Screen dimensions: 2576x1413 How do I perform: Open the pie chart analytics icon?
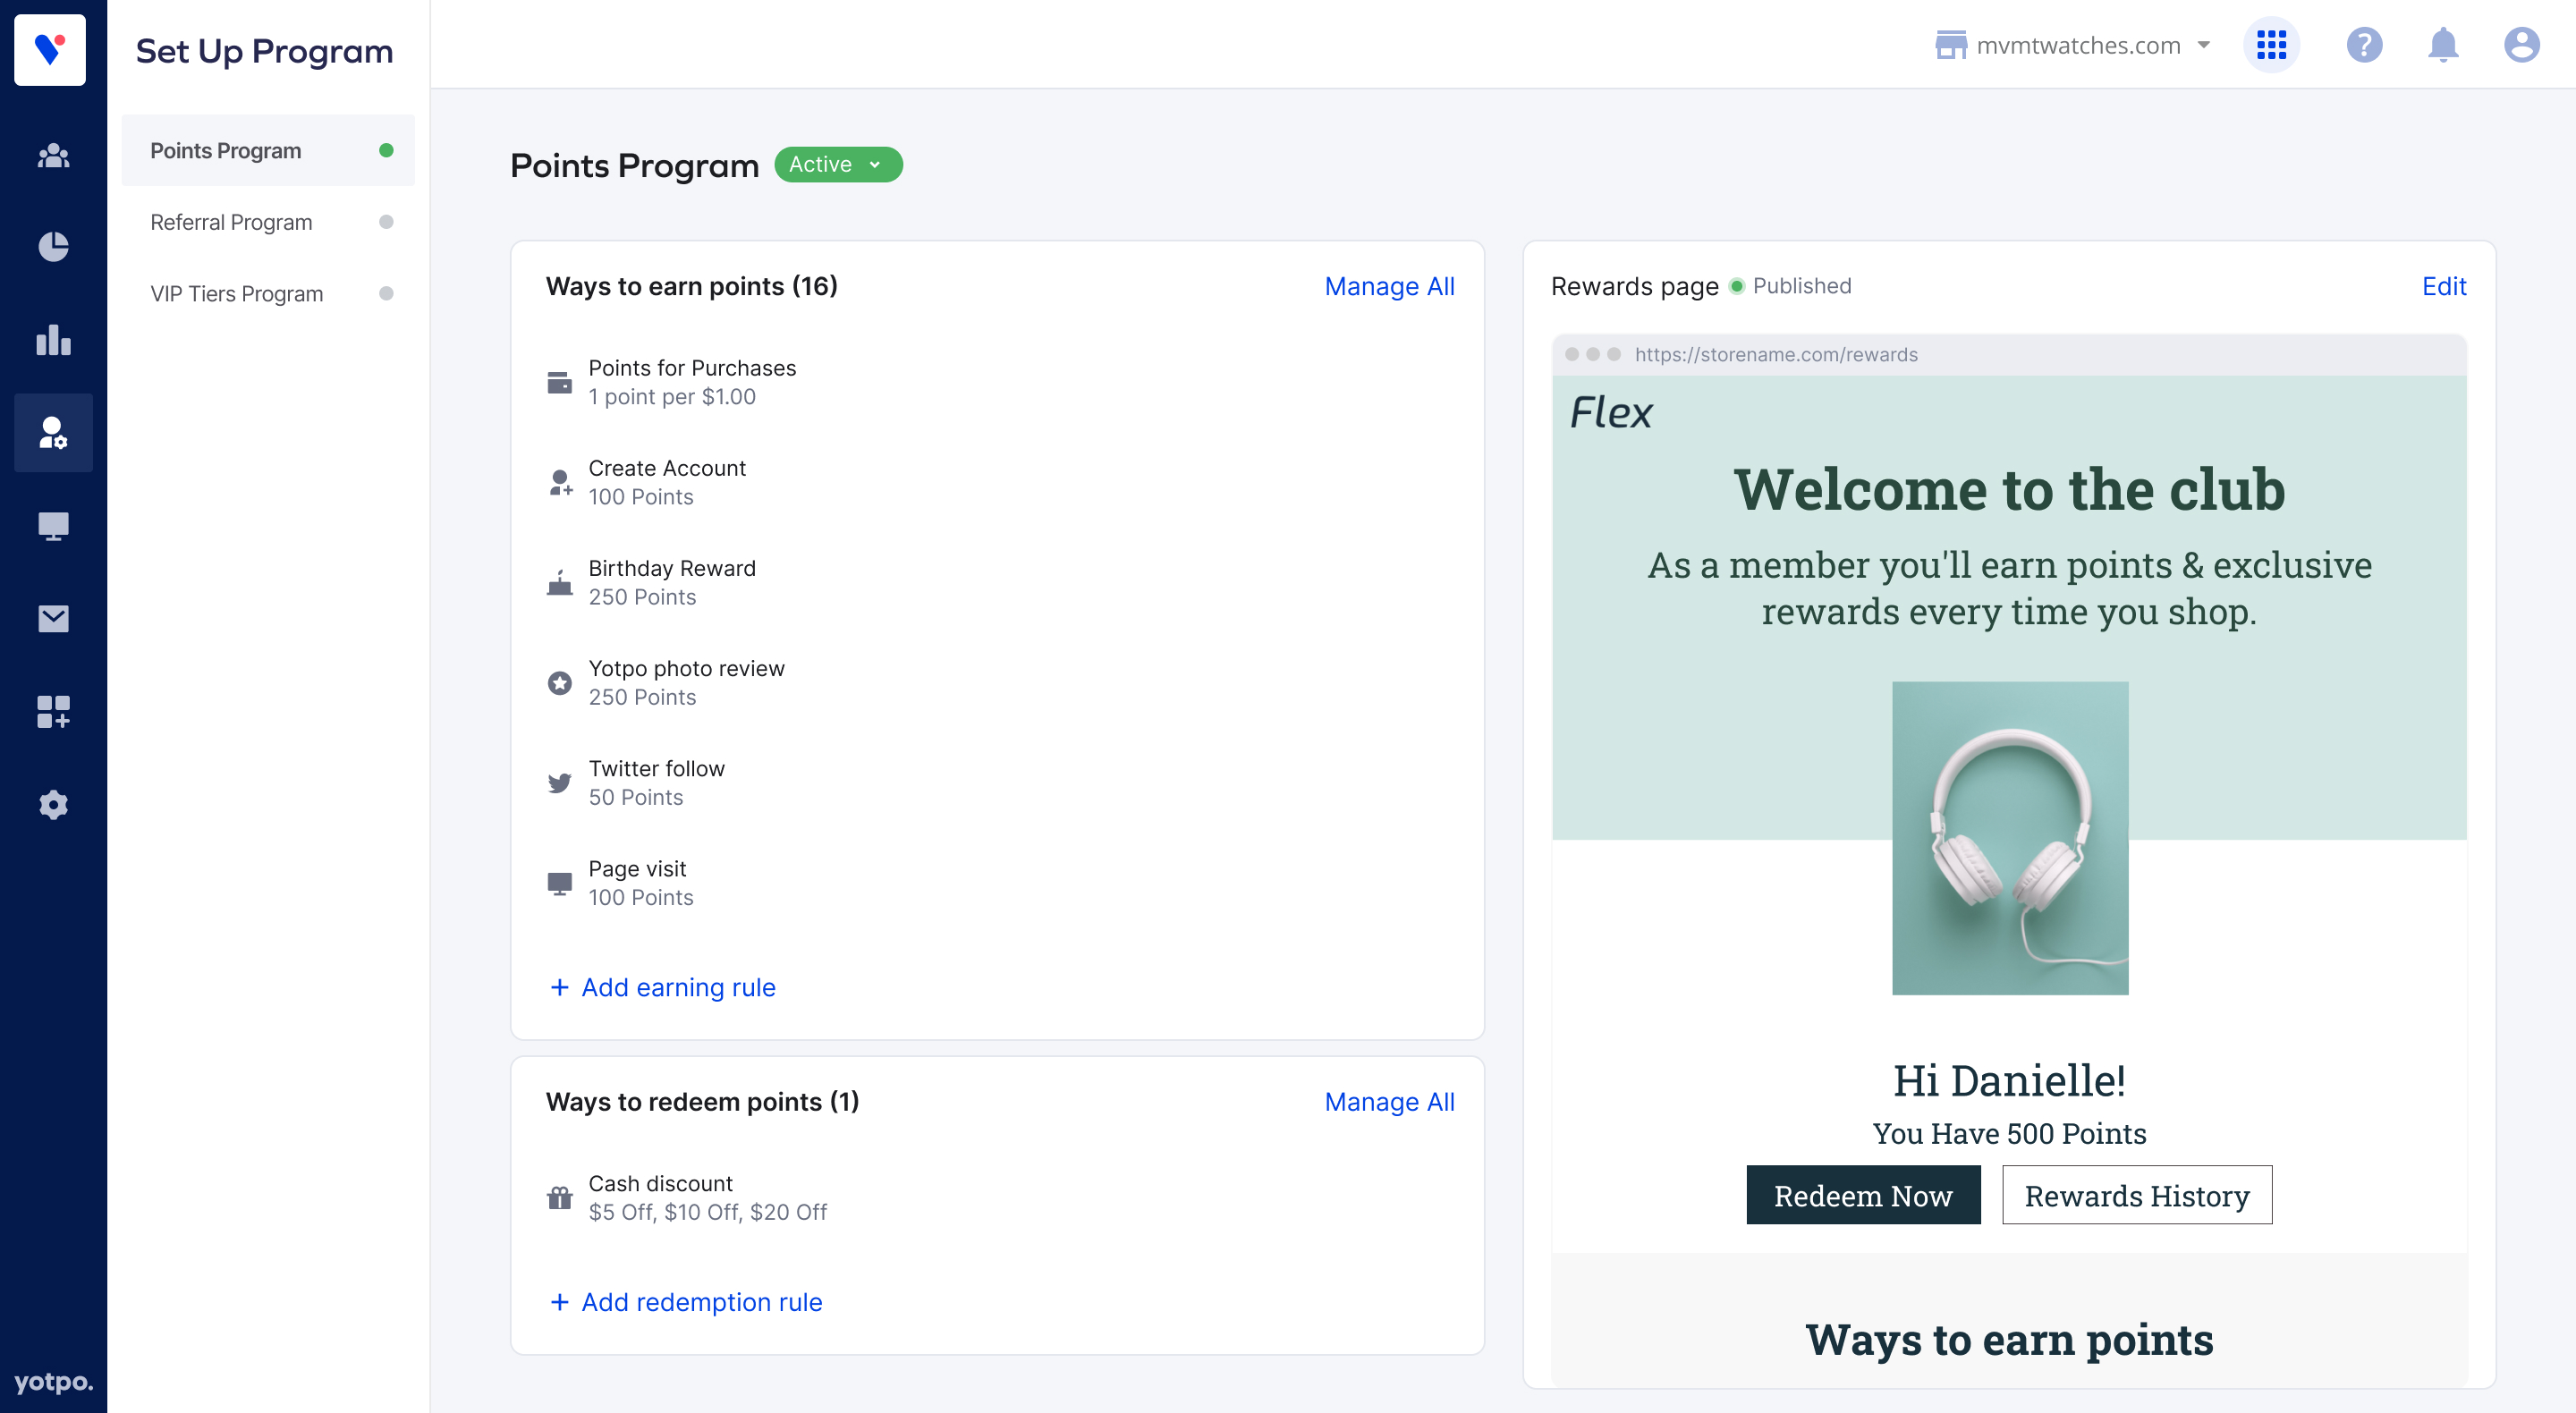click(53, 246)
